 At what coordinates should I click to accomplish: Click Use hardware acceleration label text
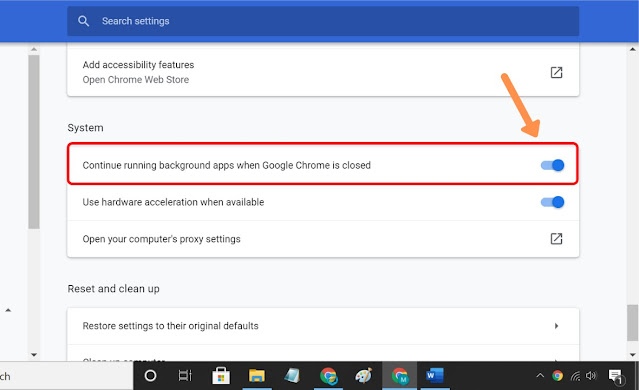(x=173, y=202)
